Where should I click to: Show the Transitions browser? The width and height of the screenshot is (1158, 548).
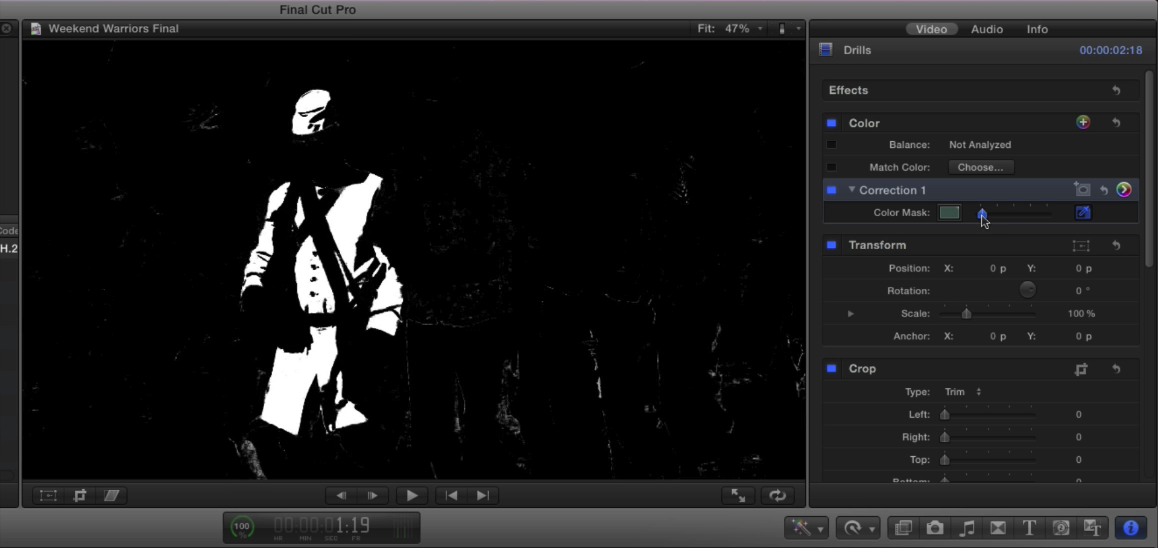click(x=998, y=528)
